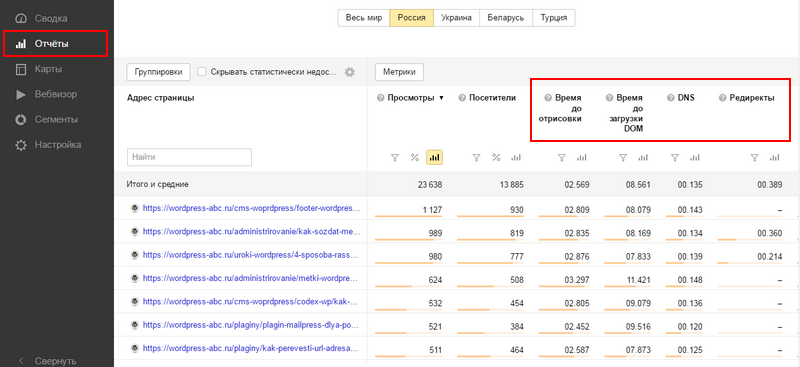The height and width of the screenshot is (367, 800).
Task: Click the Итого и средние row label
Action: (x=158, y=184)
